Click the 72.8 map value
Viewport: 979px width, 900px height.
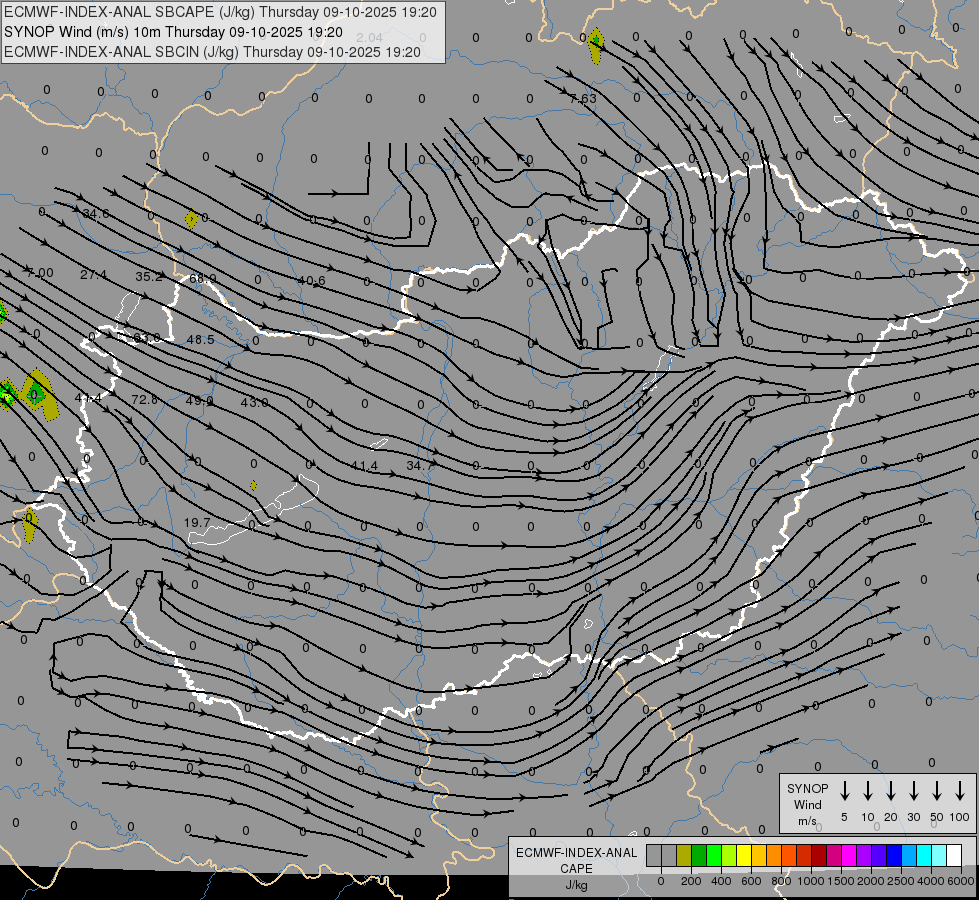tap(145, 399)
